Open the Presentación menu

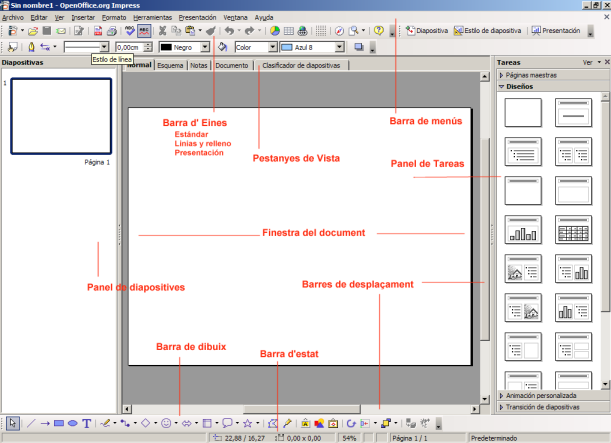pyautogui.click(x=197, y=18)
